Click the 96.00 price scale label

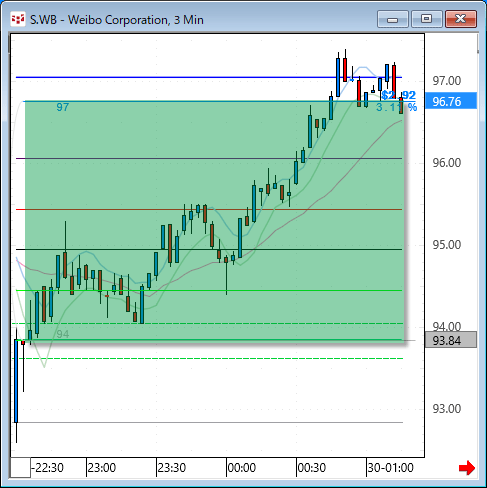[x=447, y=163]
